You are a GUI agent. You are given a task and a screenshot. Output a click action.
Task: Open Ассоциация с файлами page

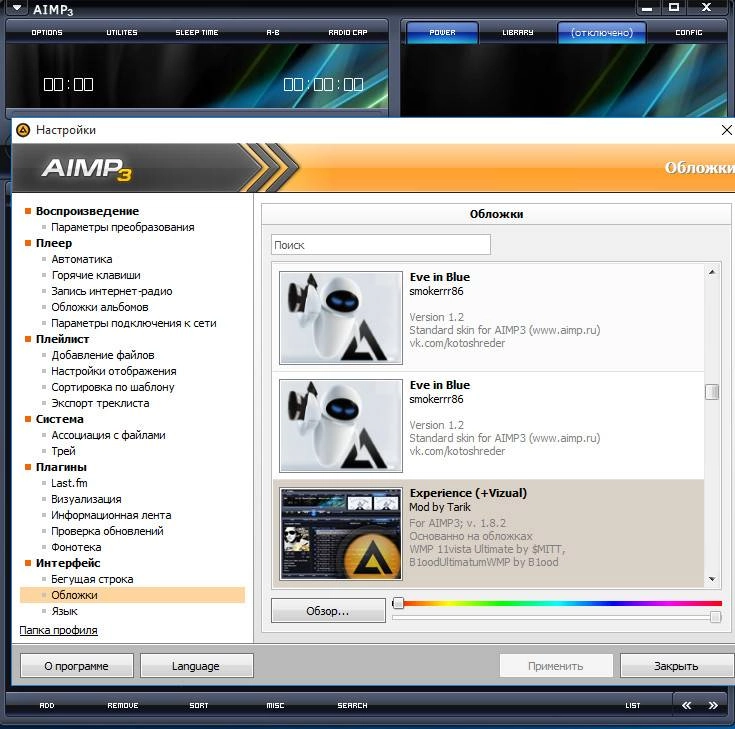point(108,435)
